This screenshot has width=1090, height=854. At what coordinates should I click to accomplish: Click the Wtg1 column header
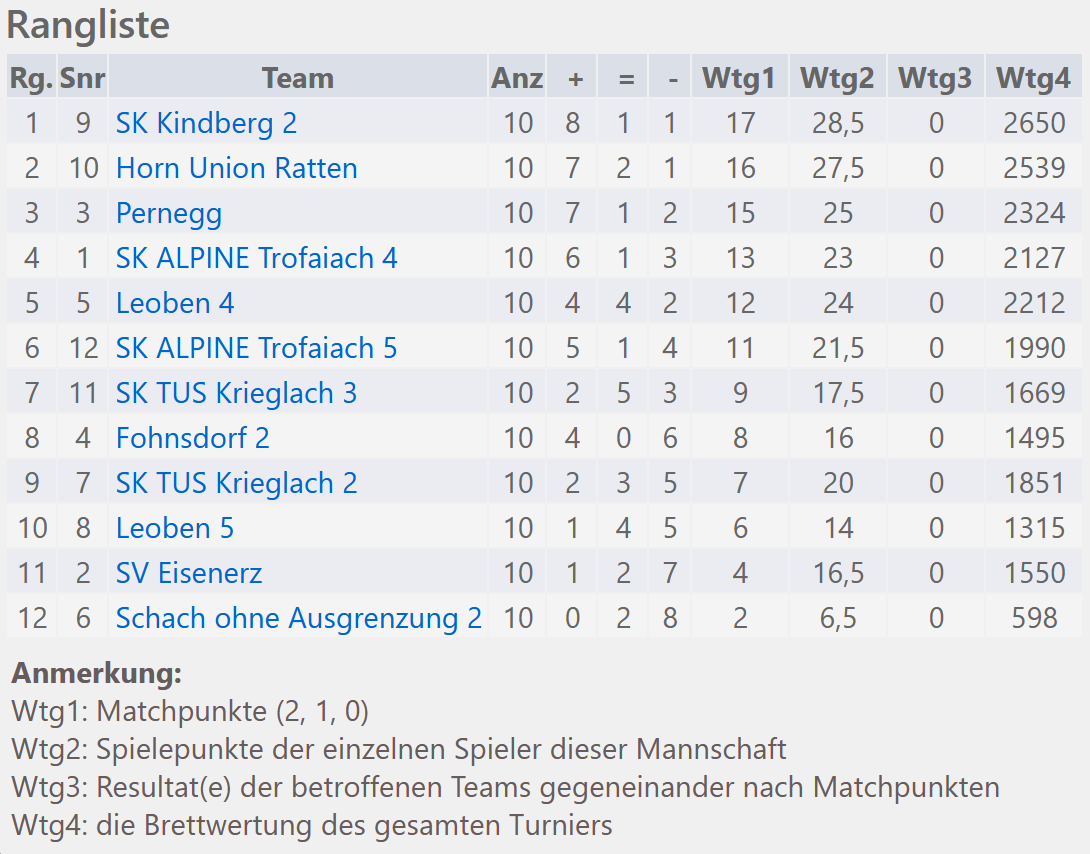click(739, 78)
